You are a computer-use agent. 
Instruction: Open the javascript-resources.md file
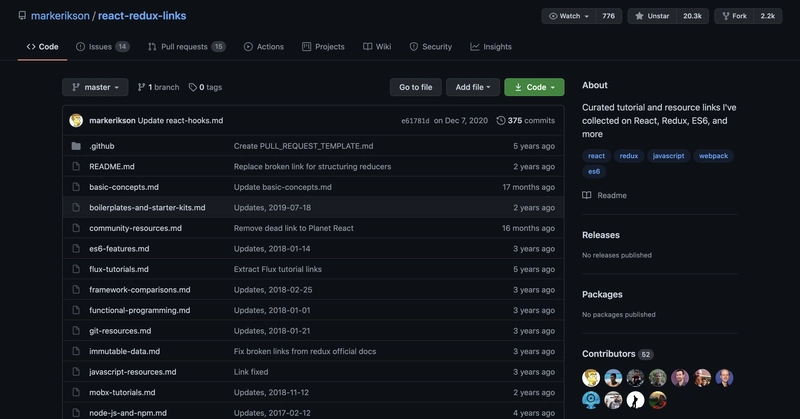point(133,372)
